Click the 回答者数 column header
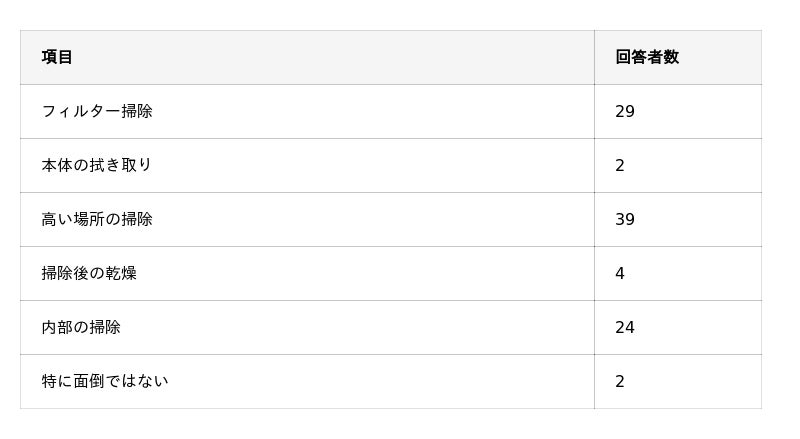The image size is (800, 439). pyautogui.click(x=647, y=57)
